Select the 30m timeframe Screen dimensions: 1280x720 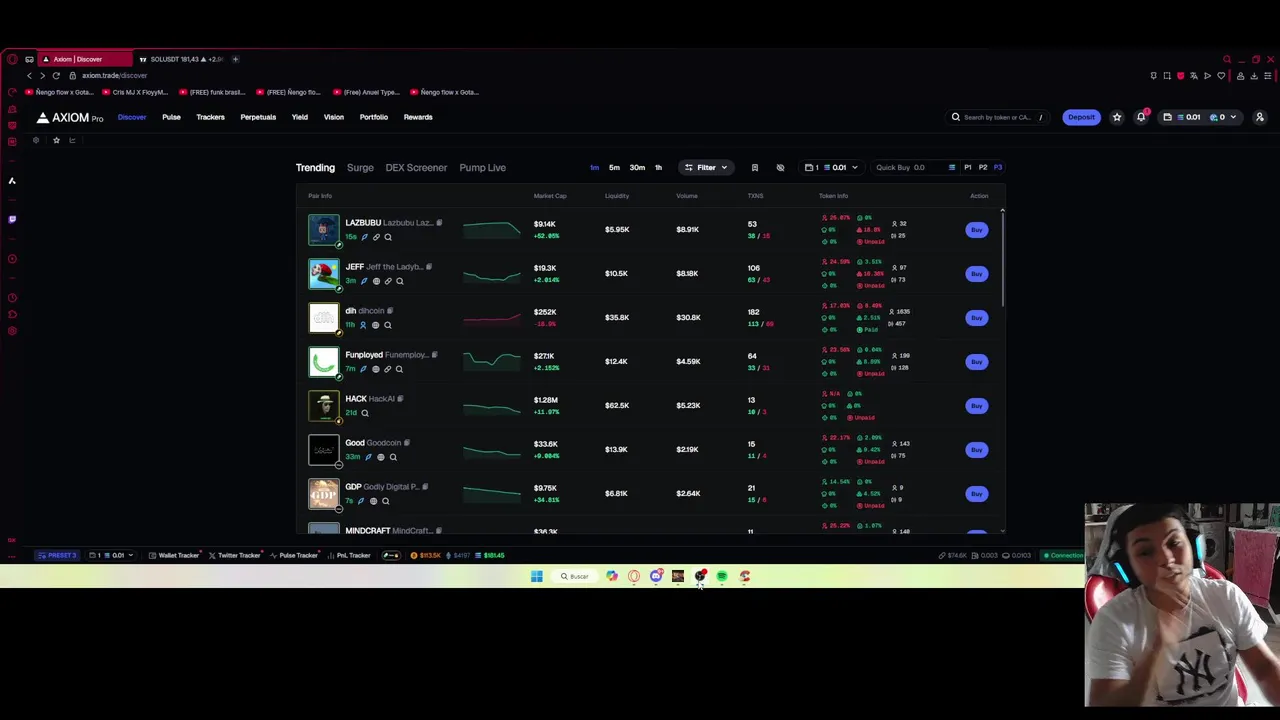(637, 167)
